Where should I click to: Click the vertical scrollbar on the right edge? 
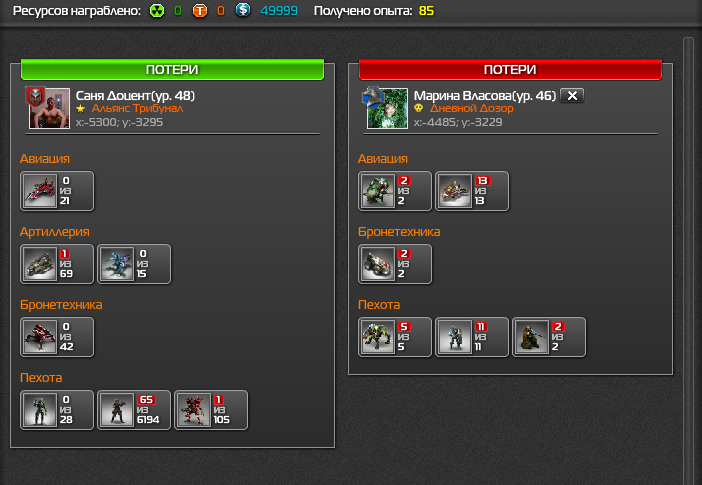coord(688,261)
